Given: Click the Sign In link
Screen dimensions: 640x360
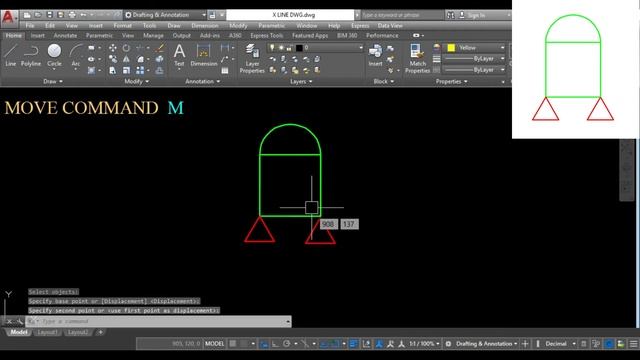Looking at the screenshot, I should coord(476,15).
